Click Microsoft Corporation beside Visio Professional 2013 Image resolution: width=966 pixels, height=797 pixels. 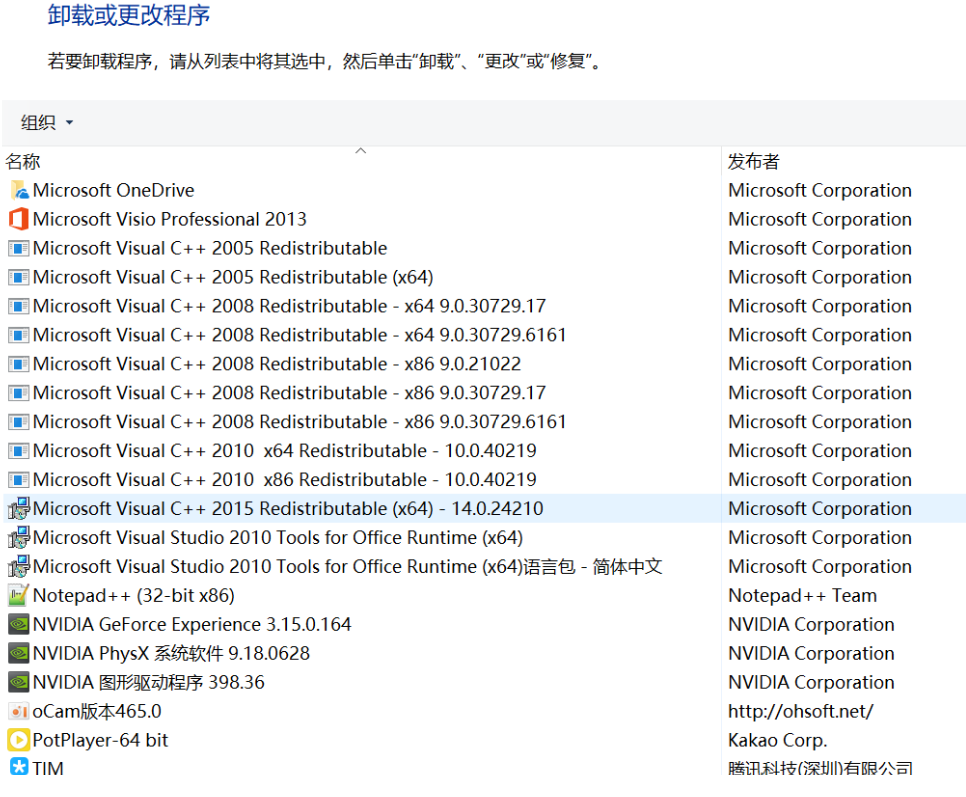(820, 219)
